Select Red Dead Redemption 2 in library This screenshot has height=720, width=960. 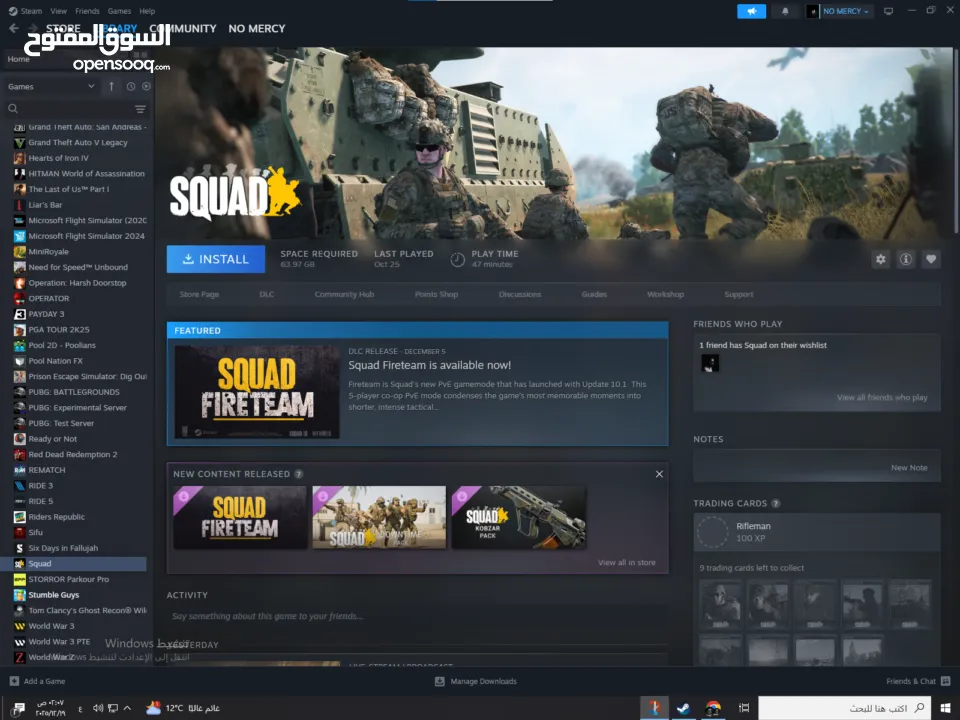tap(72, 454)
